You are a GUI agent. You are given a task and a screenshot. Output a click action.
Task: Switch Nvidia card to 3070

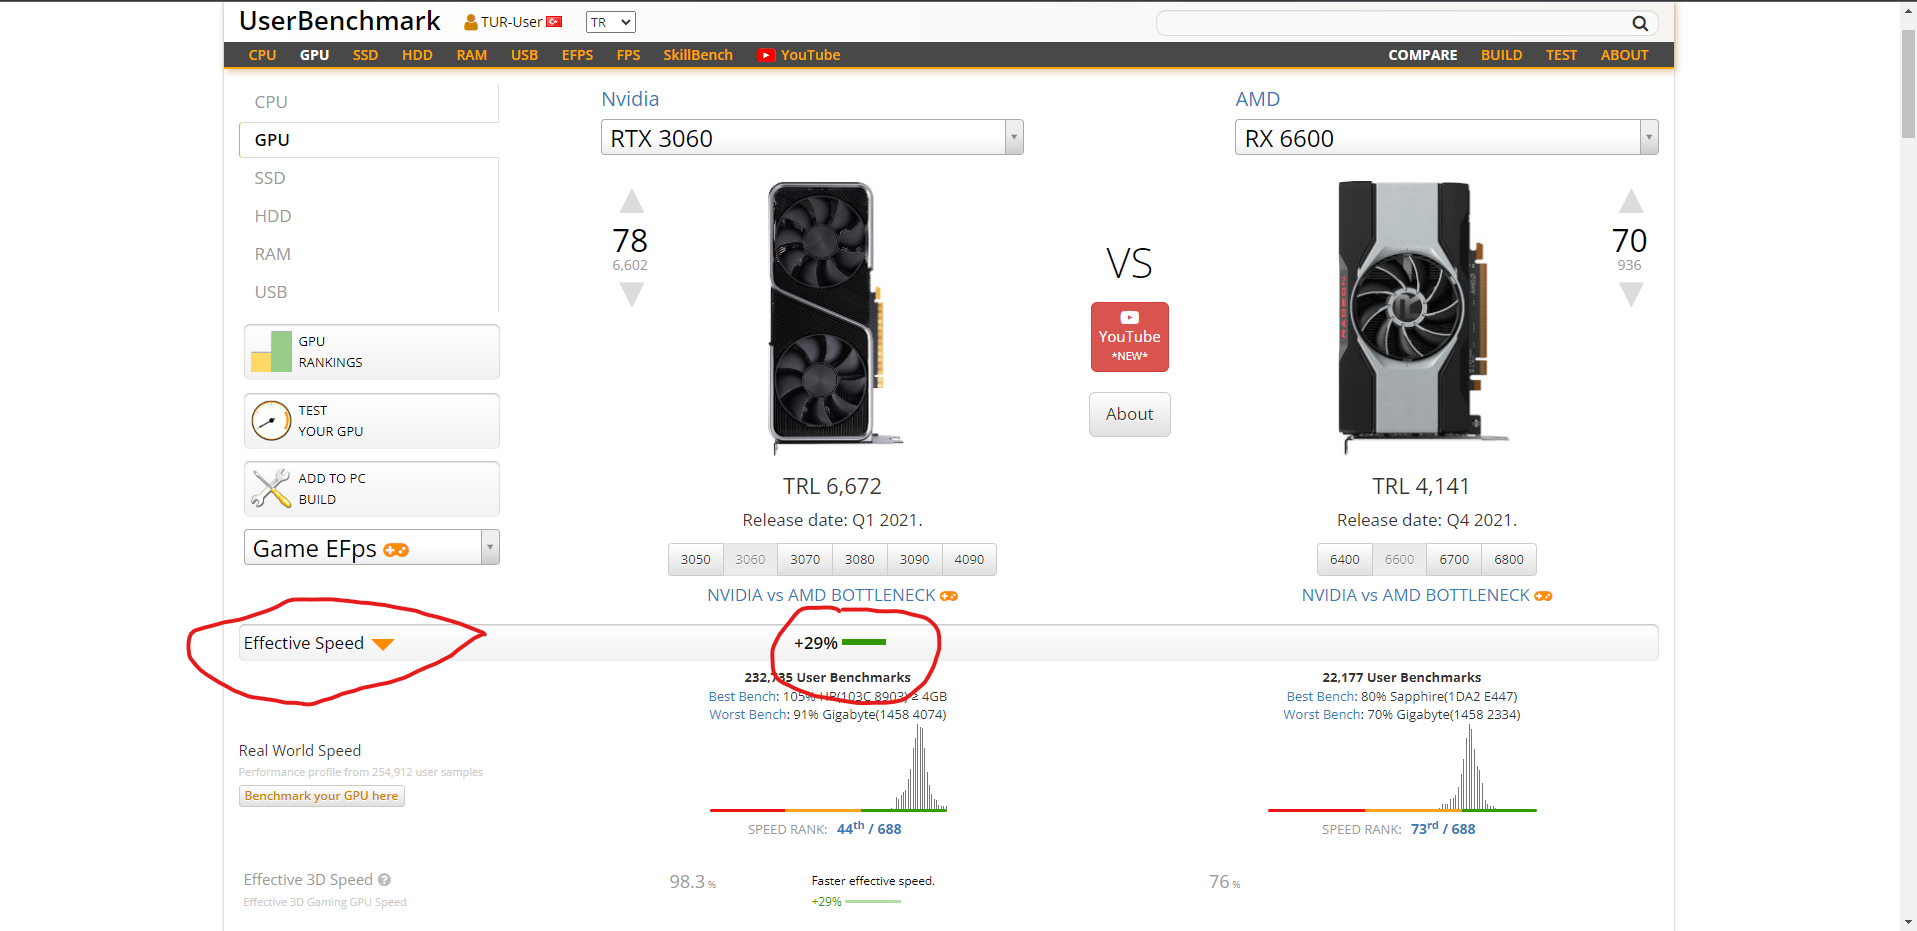pos(805,560)
